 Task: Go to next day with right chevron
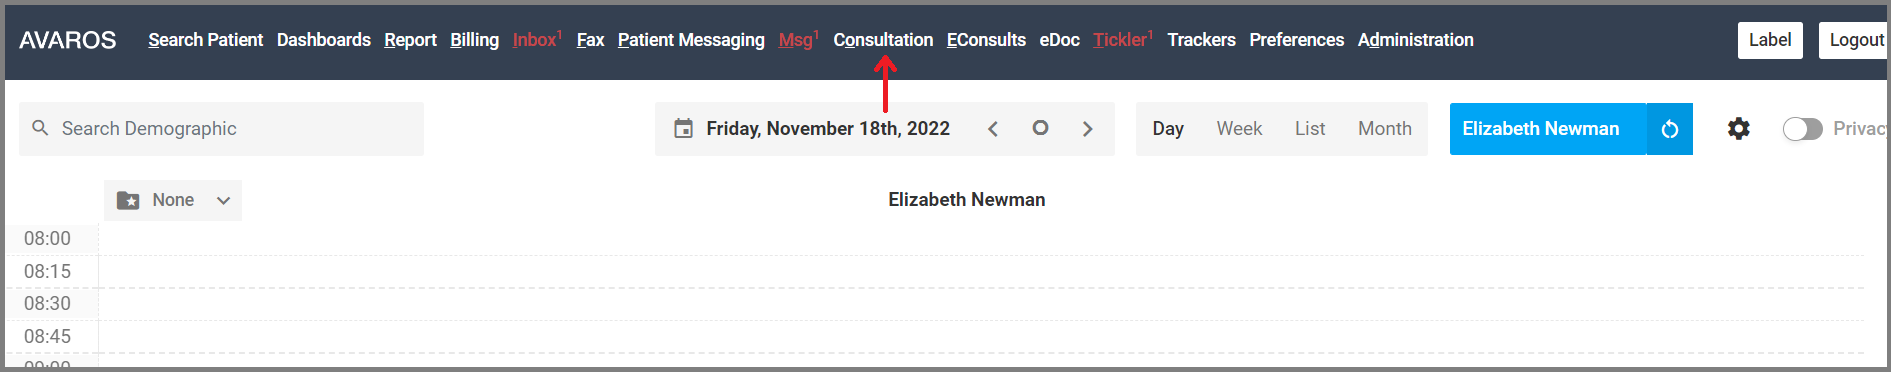[x=1087, y=129]
